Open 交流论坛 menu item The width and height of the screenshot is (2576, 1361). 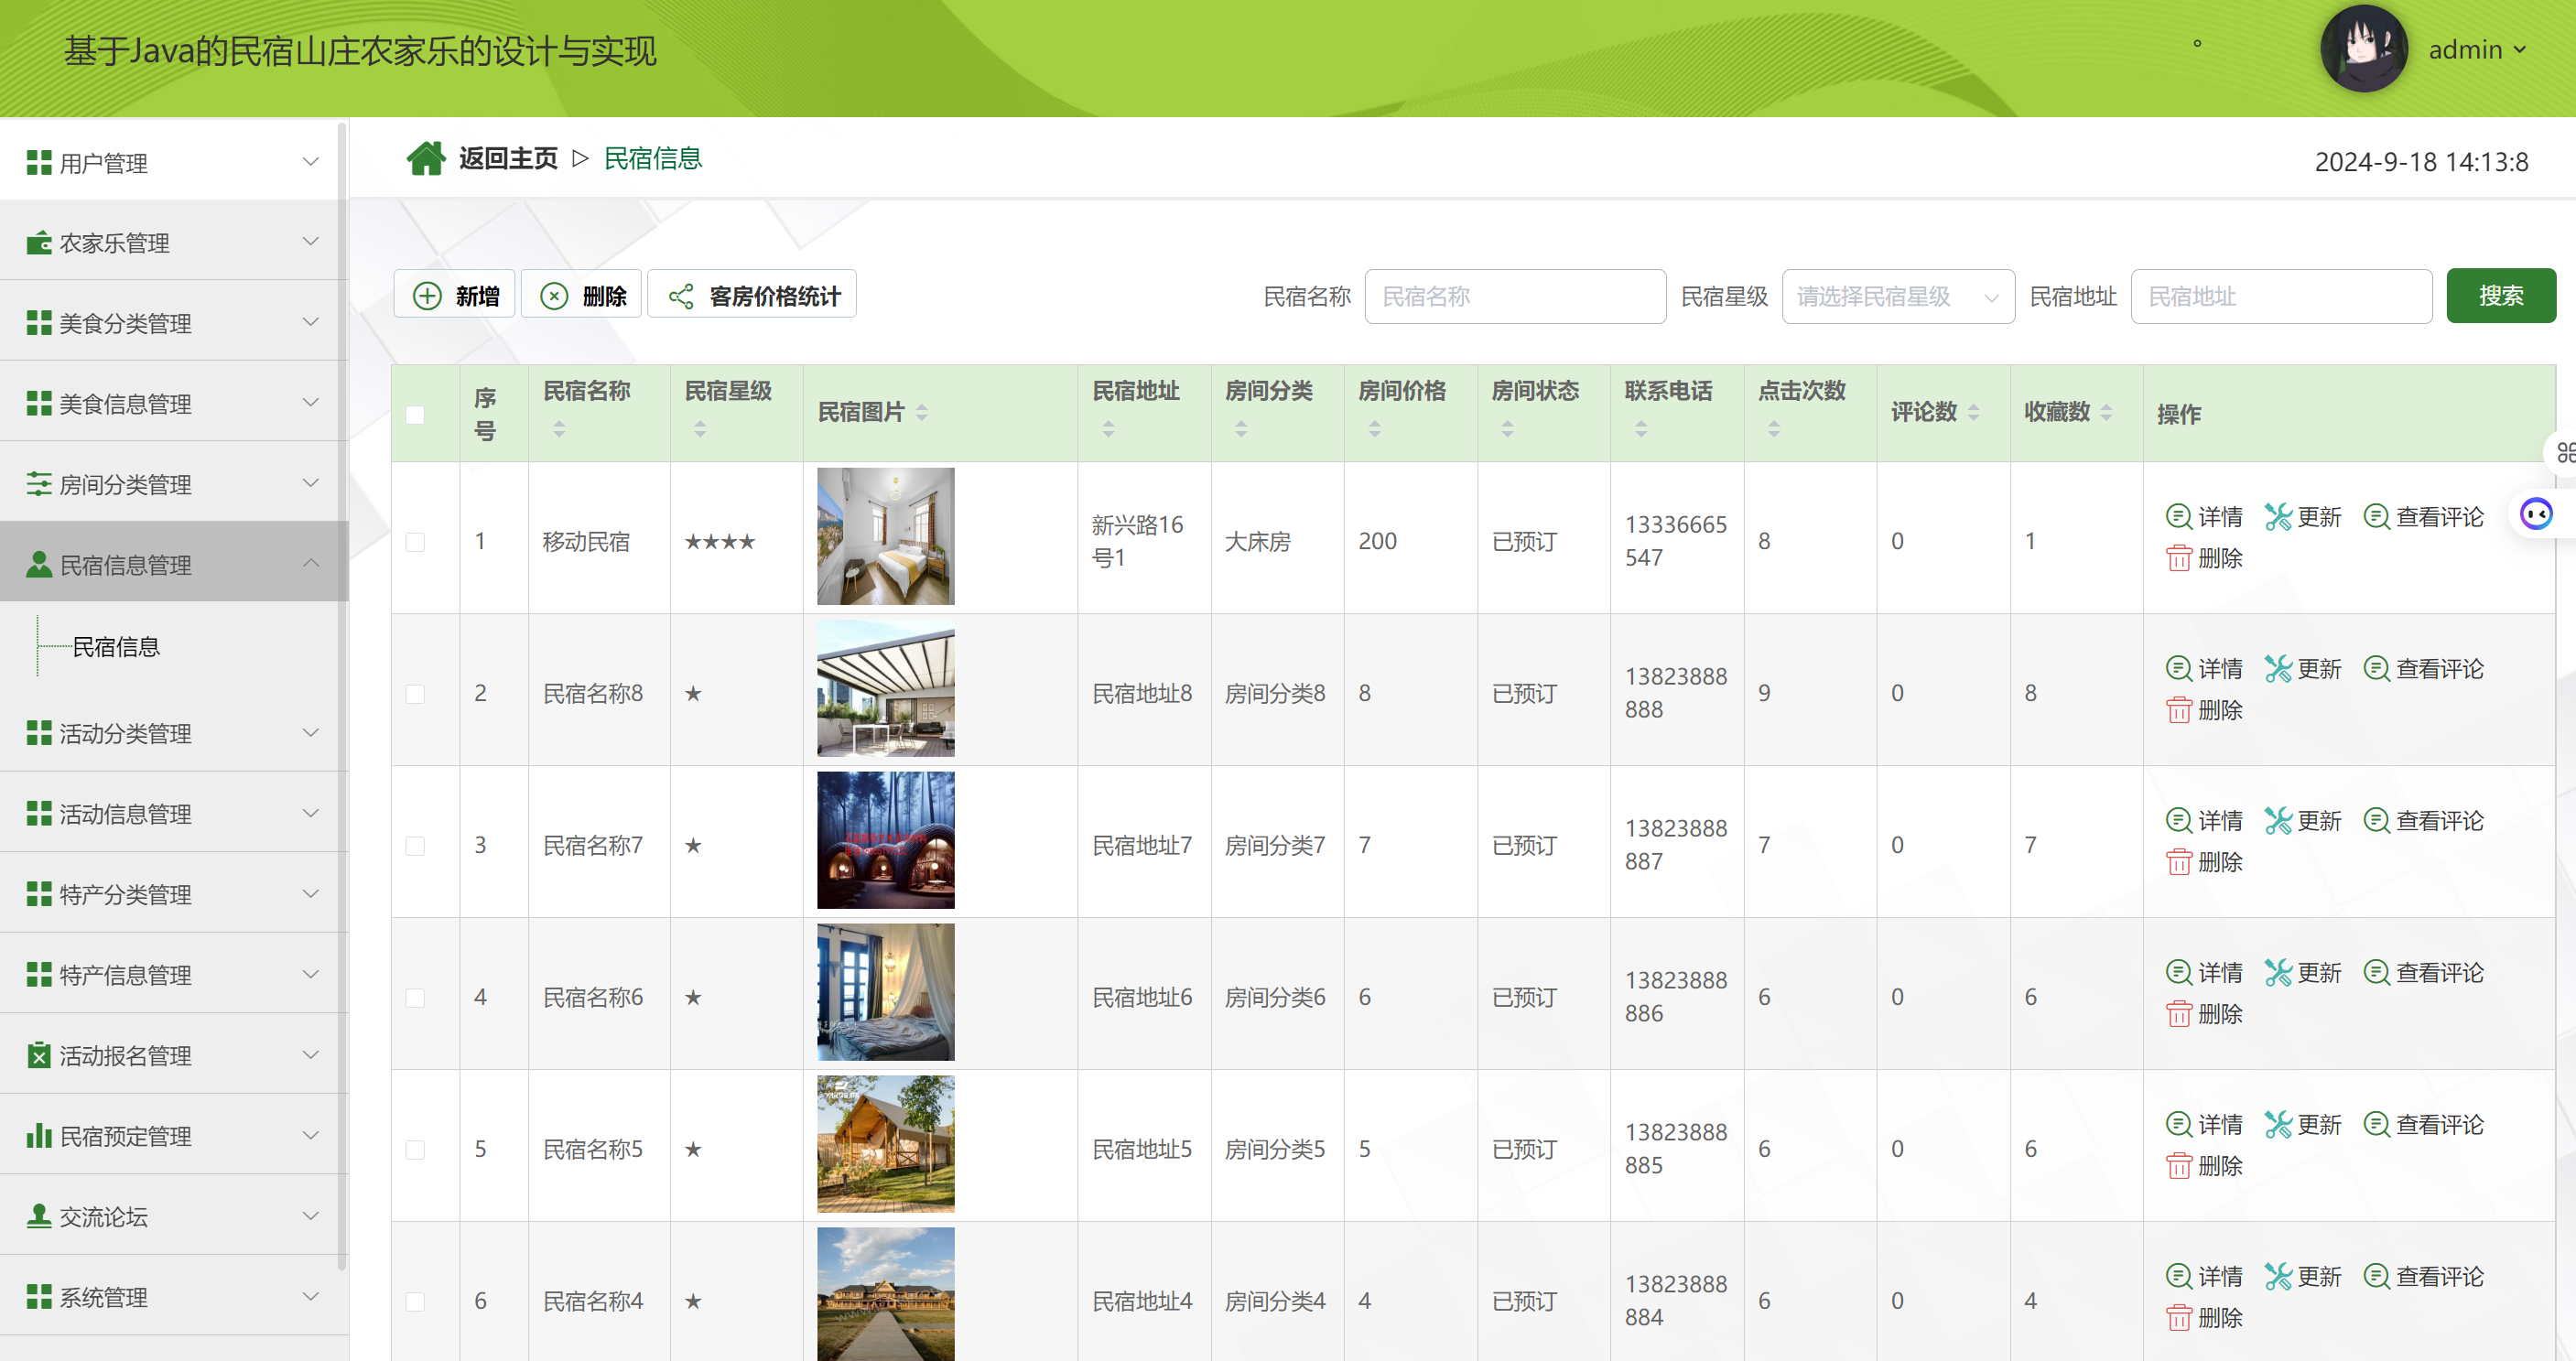click(x=172, y=1216)
